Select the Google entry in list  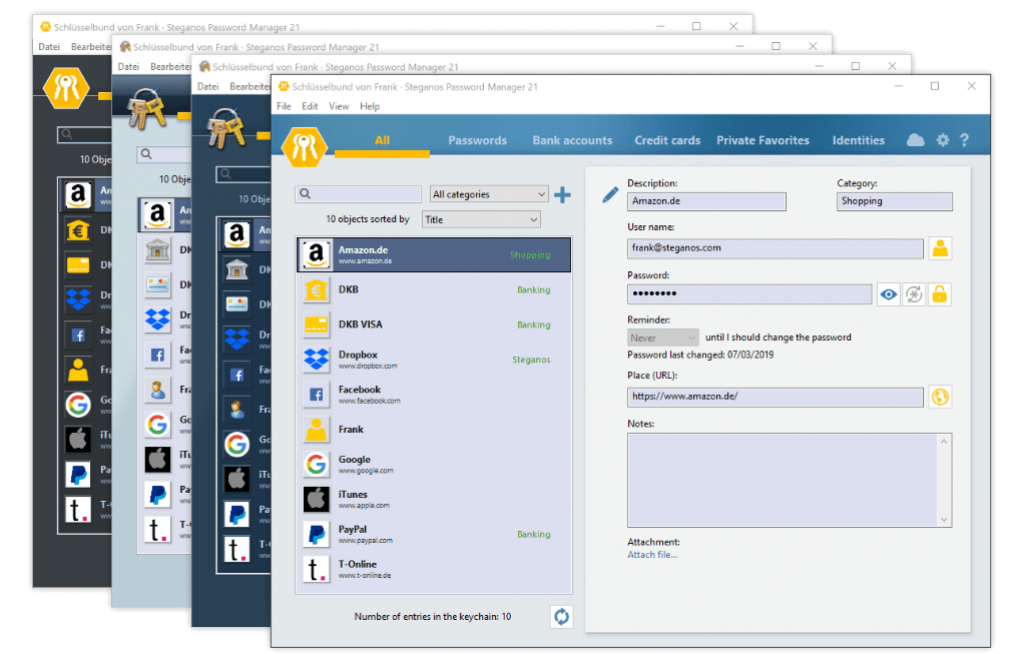pos(434,465)
